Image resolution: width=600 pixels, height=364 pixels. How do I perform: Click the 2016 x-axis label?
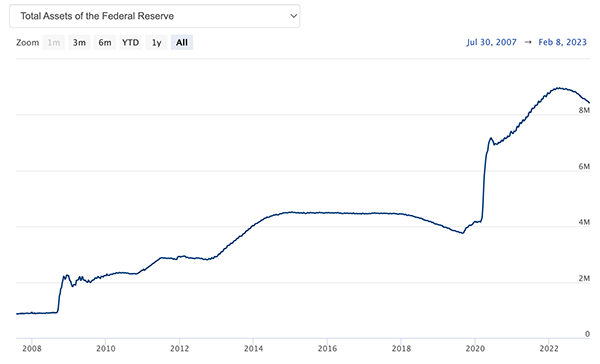pyautogui.click(x=327, y=348)
